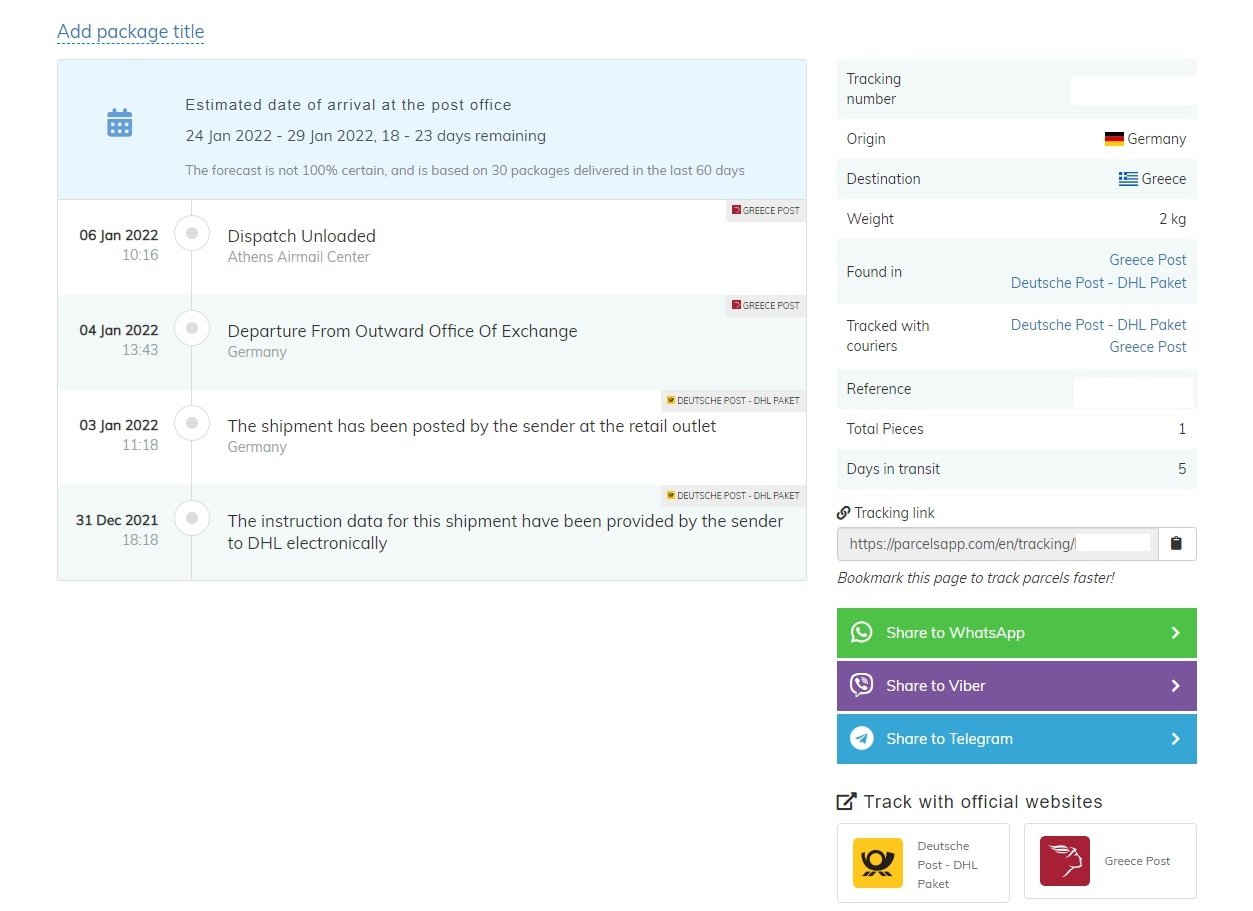
Task: Open Greece Post link in Found in row
Action: point(1147,260)
